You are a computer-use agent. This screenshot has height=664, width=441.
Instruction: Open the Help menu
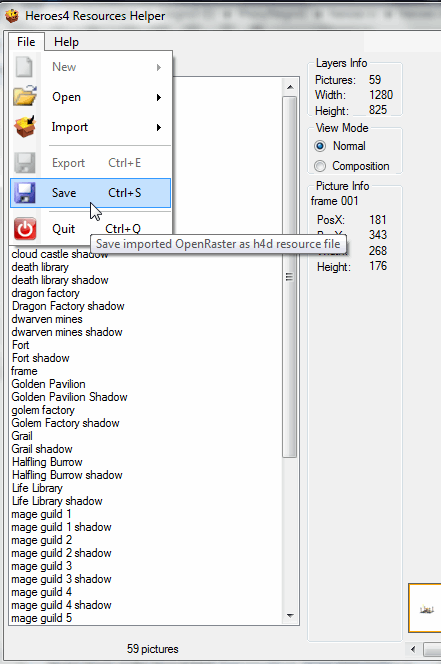pyautogui.click(x=66, y=42)
